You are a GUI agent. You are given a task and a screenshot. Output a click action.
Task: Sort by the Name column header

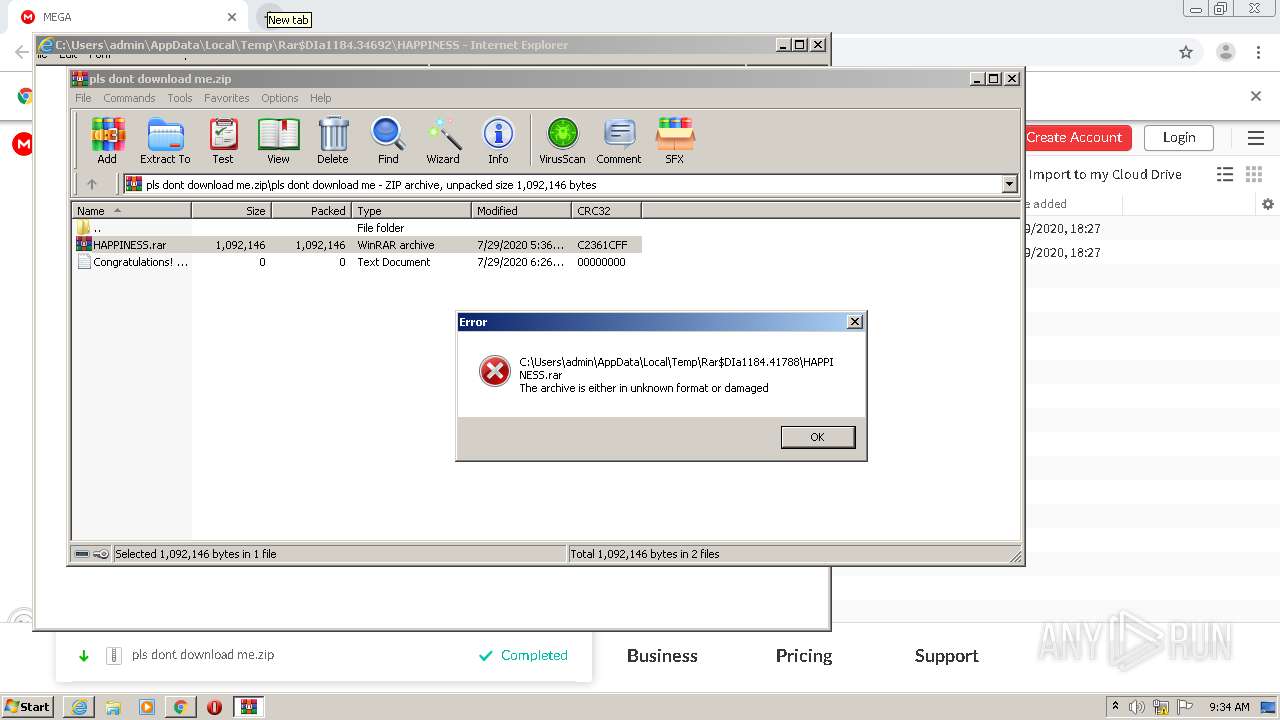click(x=131, y=211)
